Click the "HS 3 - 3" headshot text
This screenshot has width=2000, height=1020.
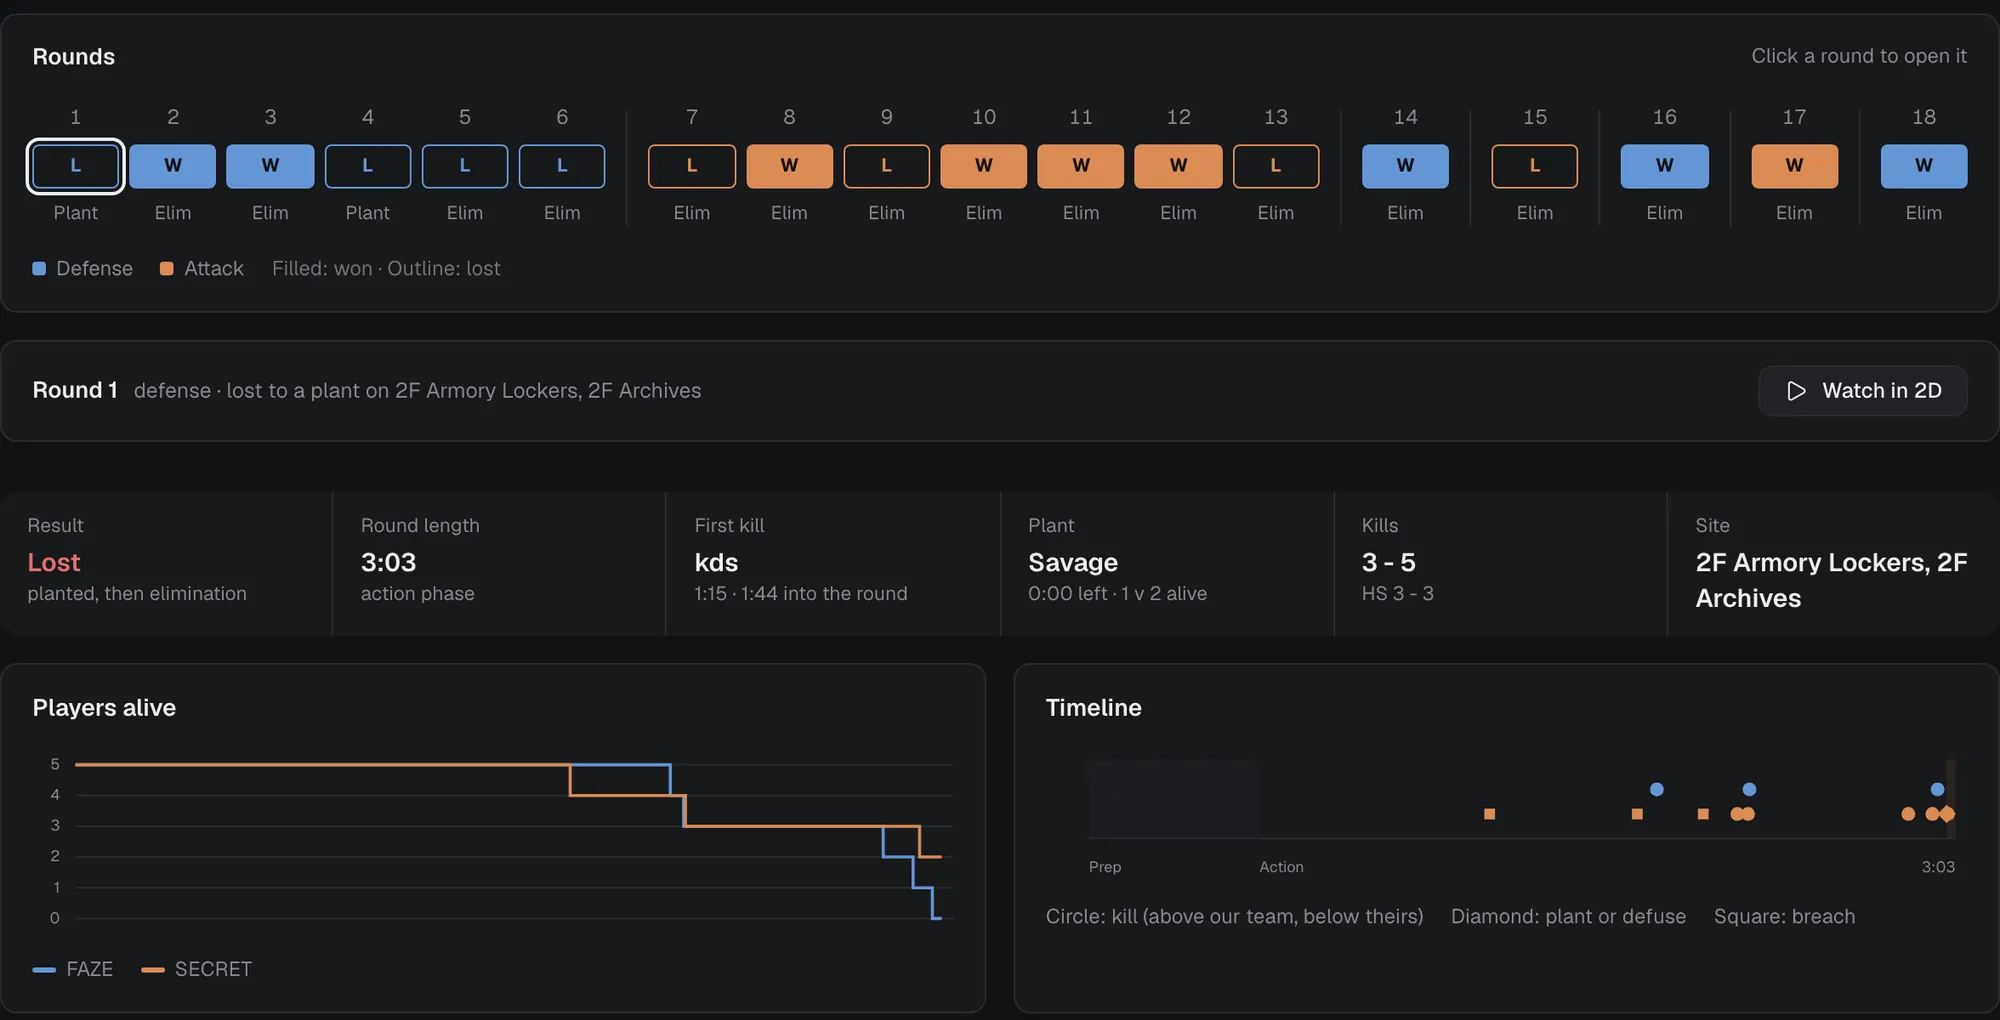pos(1398,593)
